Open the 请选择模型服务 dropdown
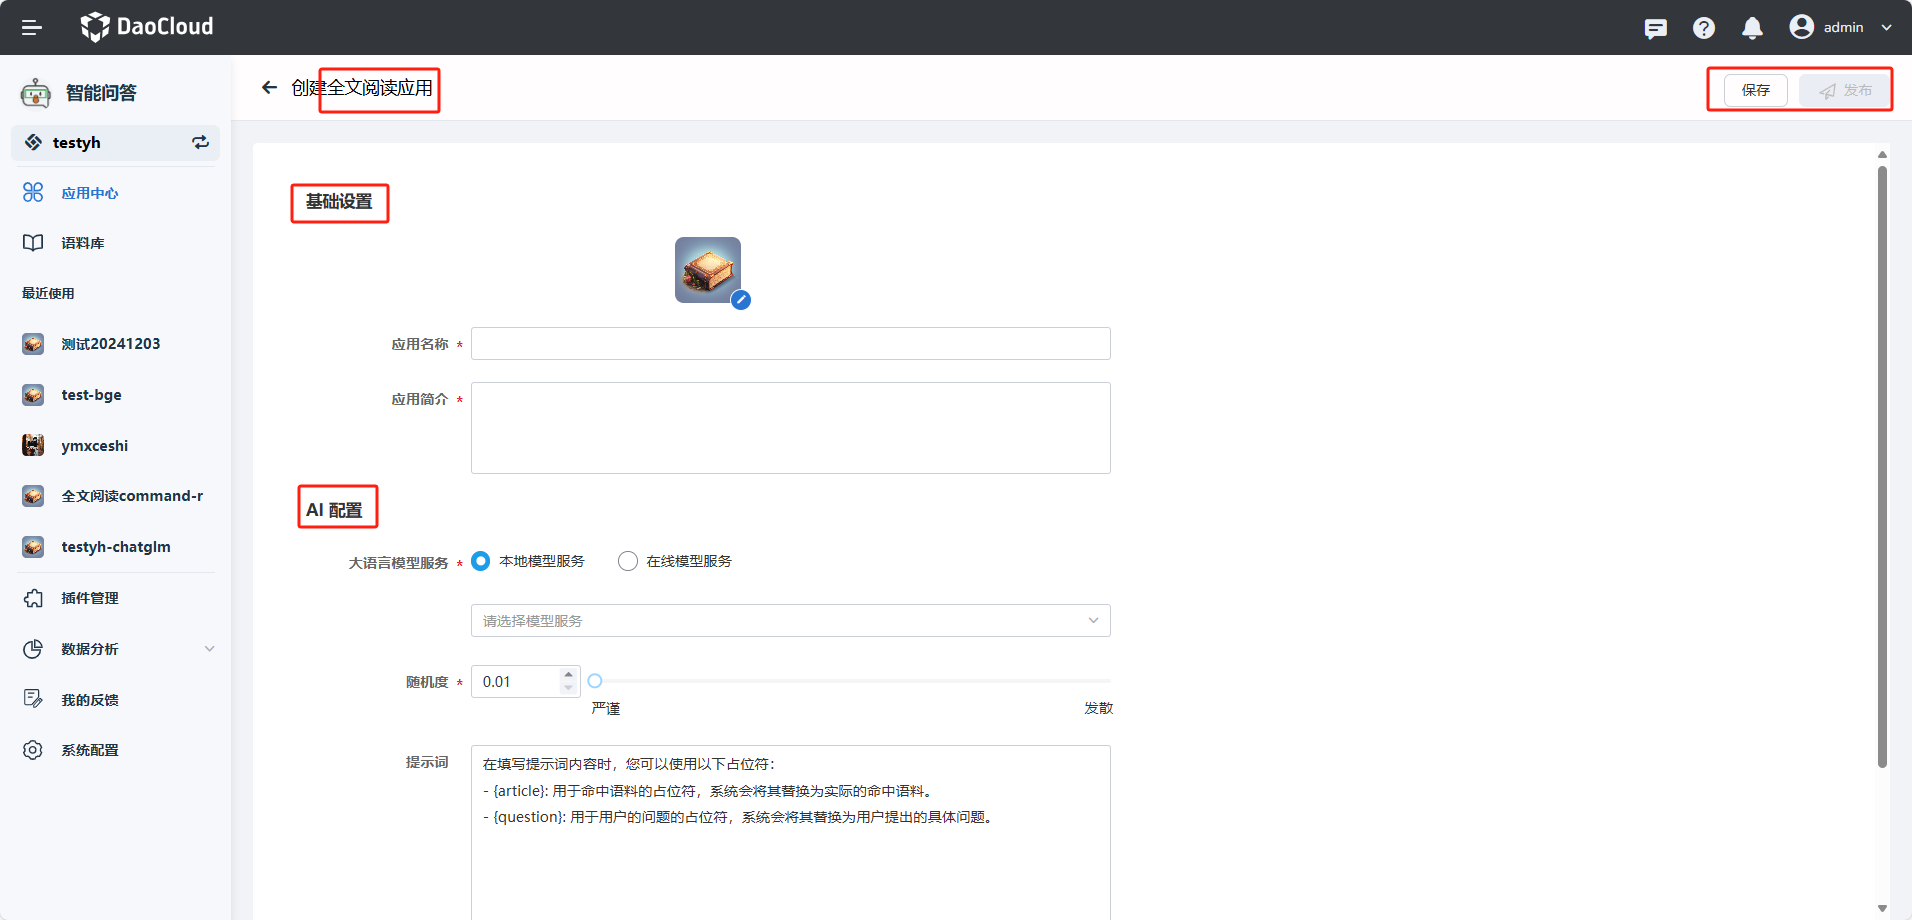 point(789,620)
